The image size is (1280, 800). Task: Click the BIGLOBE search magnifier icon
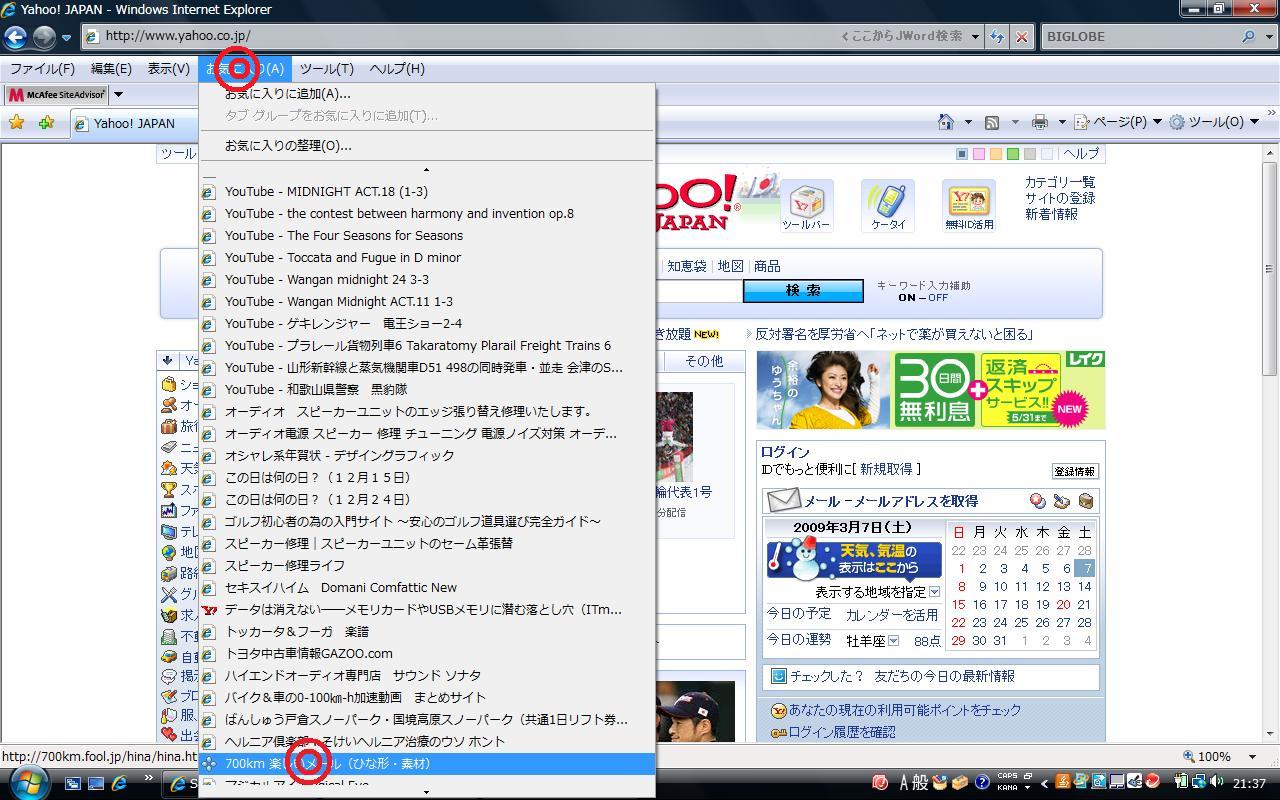[x=1247, y=37]
